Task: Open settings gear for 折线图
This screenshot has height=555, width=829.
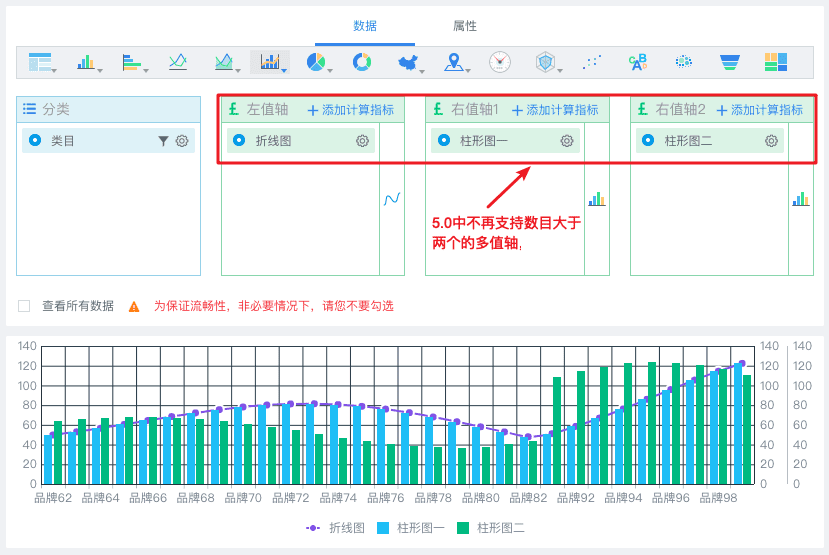Action: 362,141
